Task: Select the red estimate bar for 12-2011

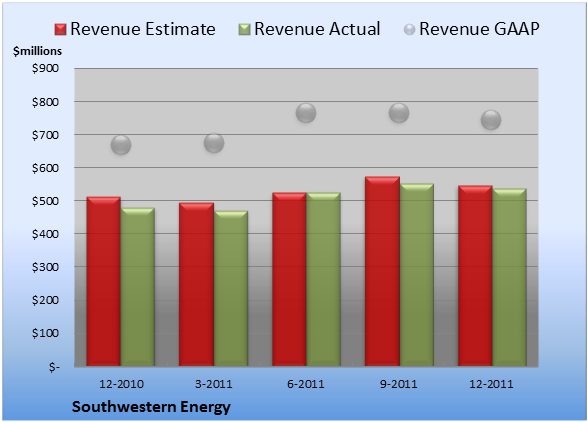Action: [x=475, y=276]
